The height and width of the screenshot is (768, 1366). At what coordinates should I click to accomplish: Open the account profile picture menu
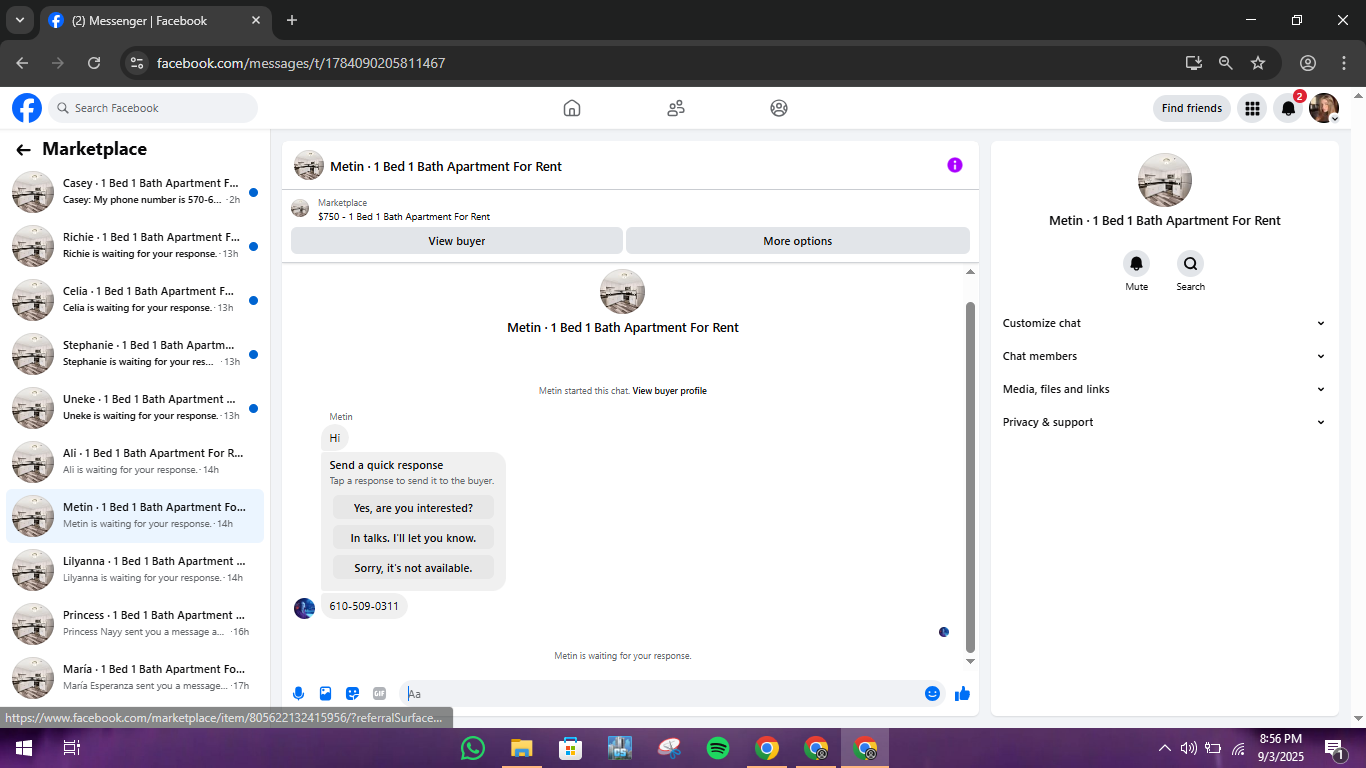coord(1324,108)
